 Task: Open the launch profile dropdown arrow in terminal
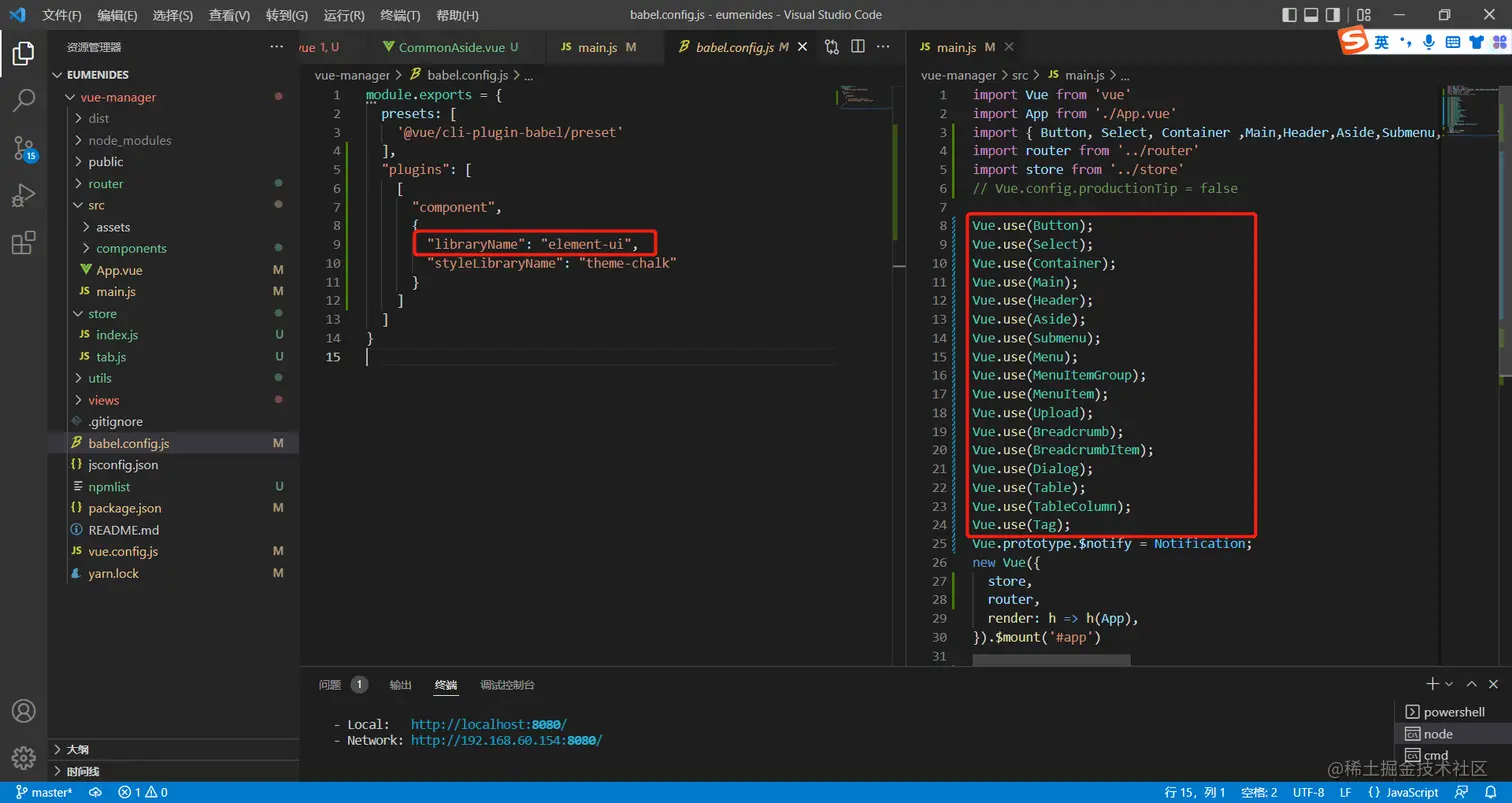[1449, 685]
